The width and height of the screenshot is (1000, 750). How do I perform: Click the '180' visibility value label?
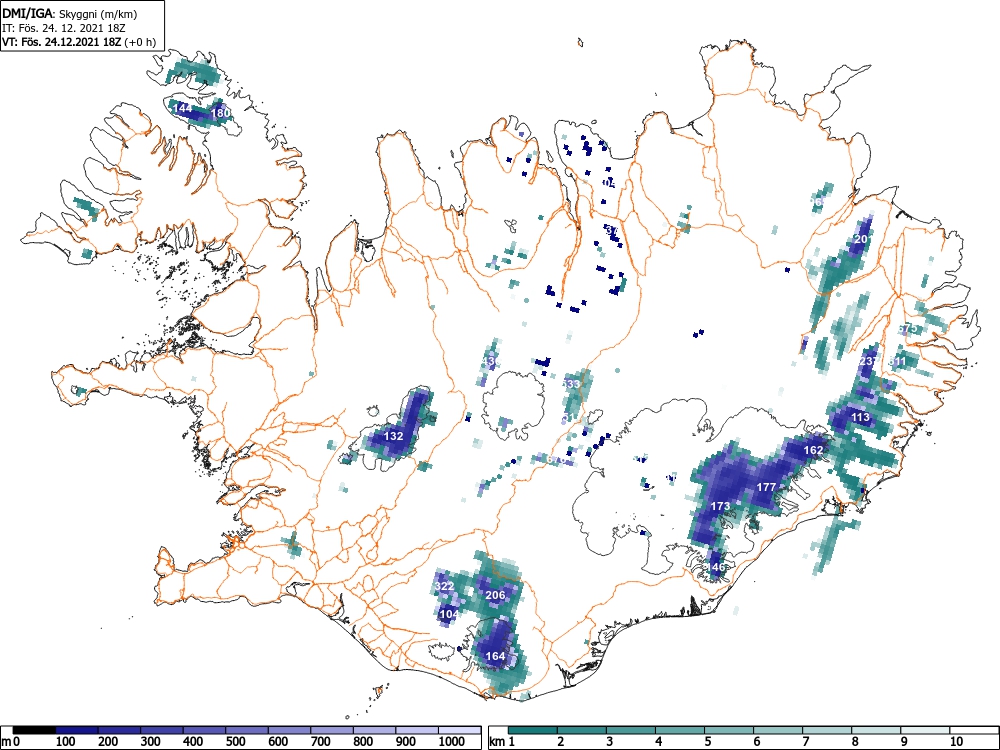click(x=220, y=113)
